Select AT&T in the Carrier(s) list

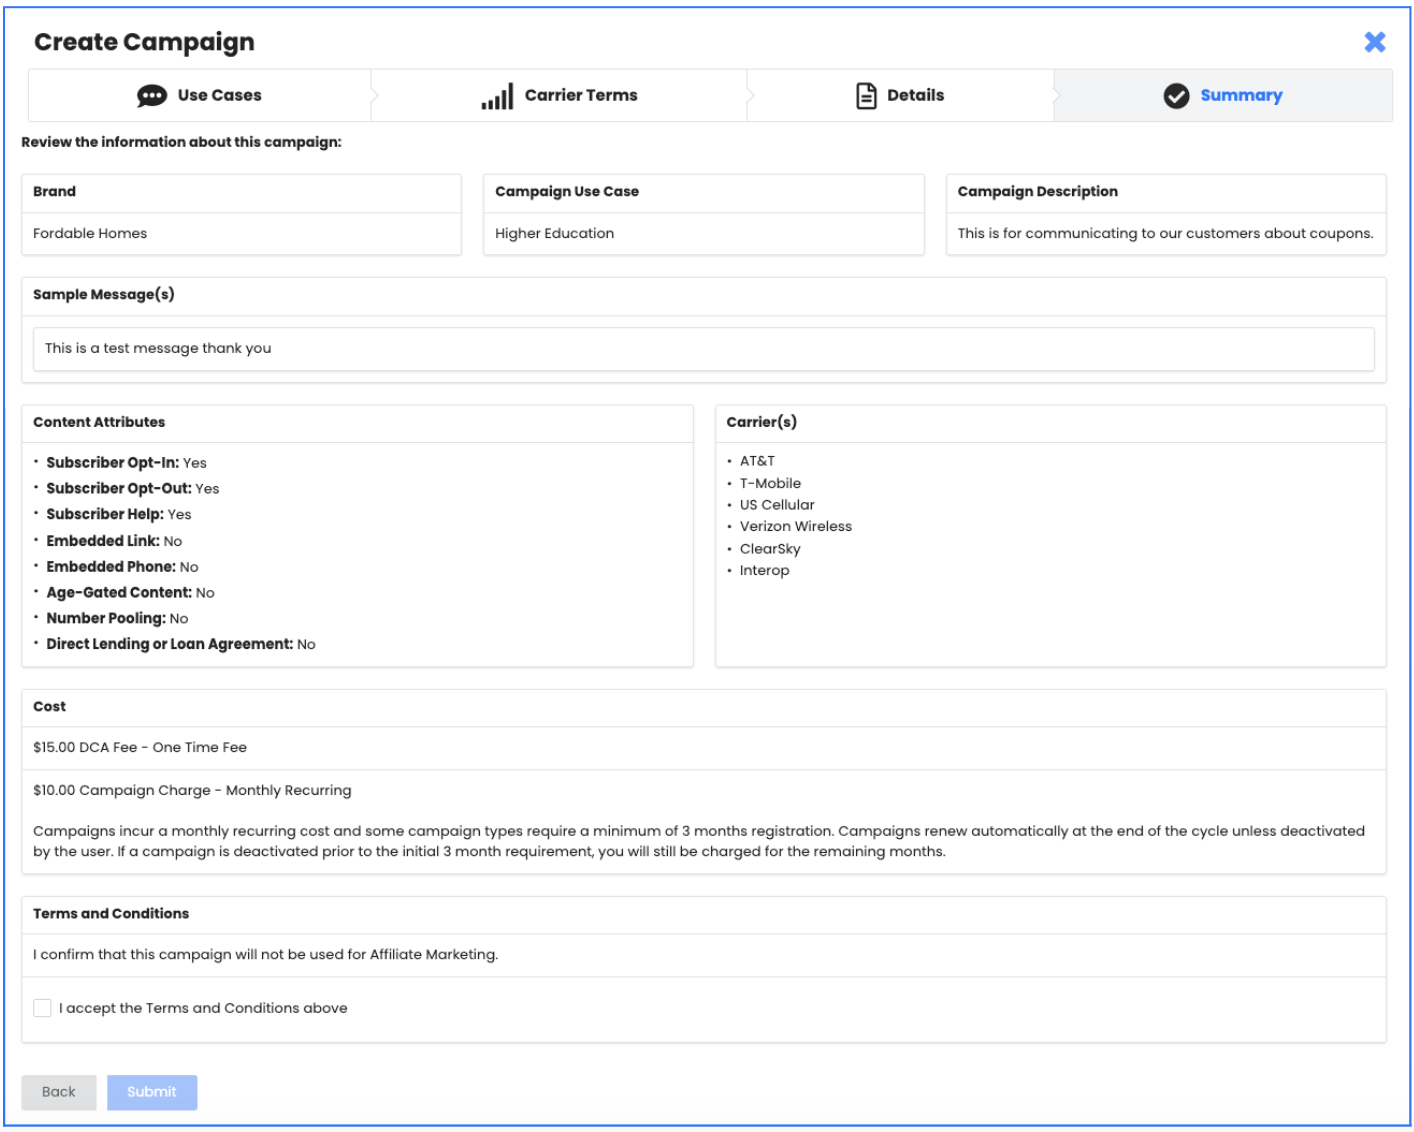click(758, 461)
